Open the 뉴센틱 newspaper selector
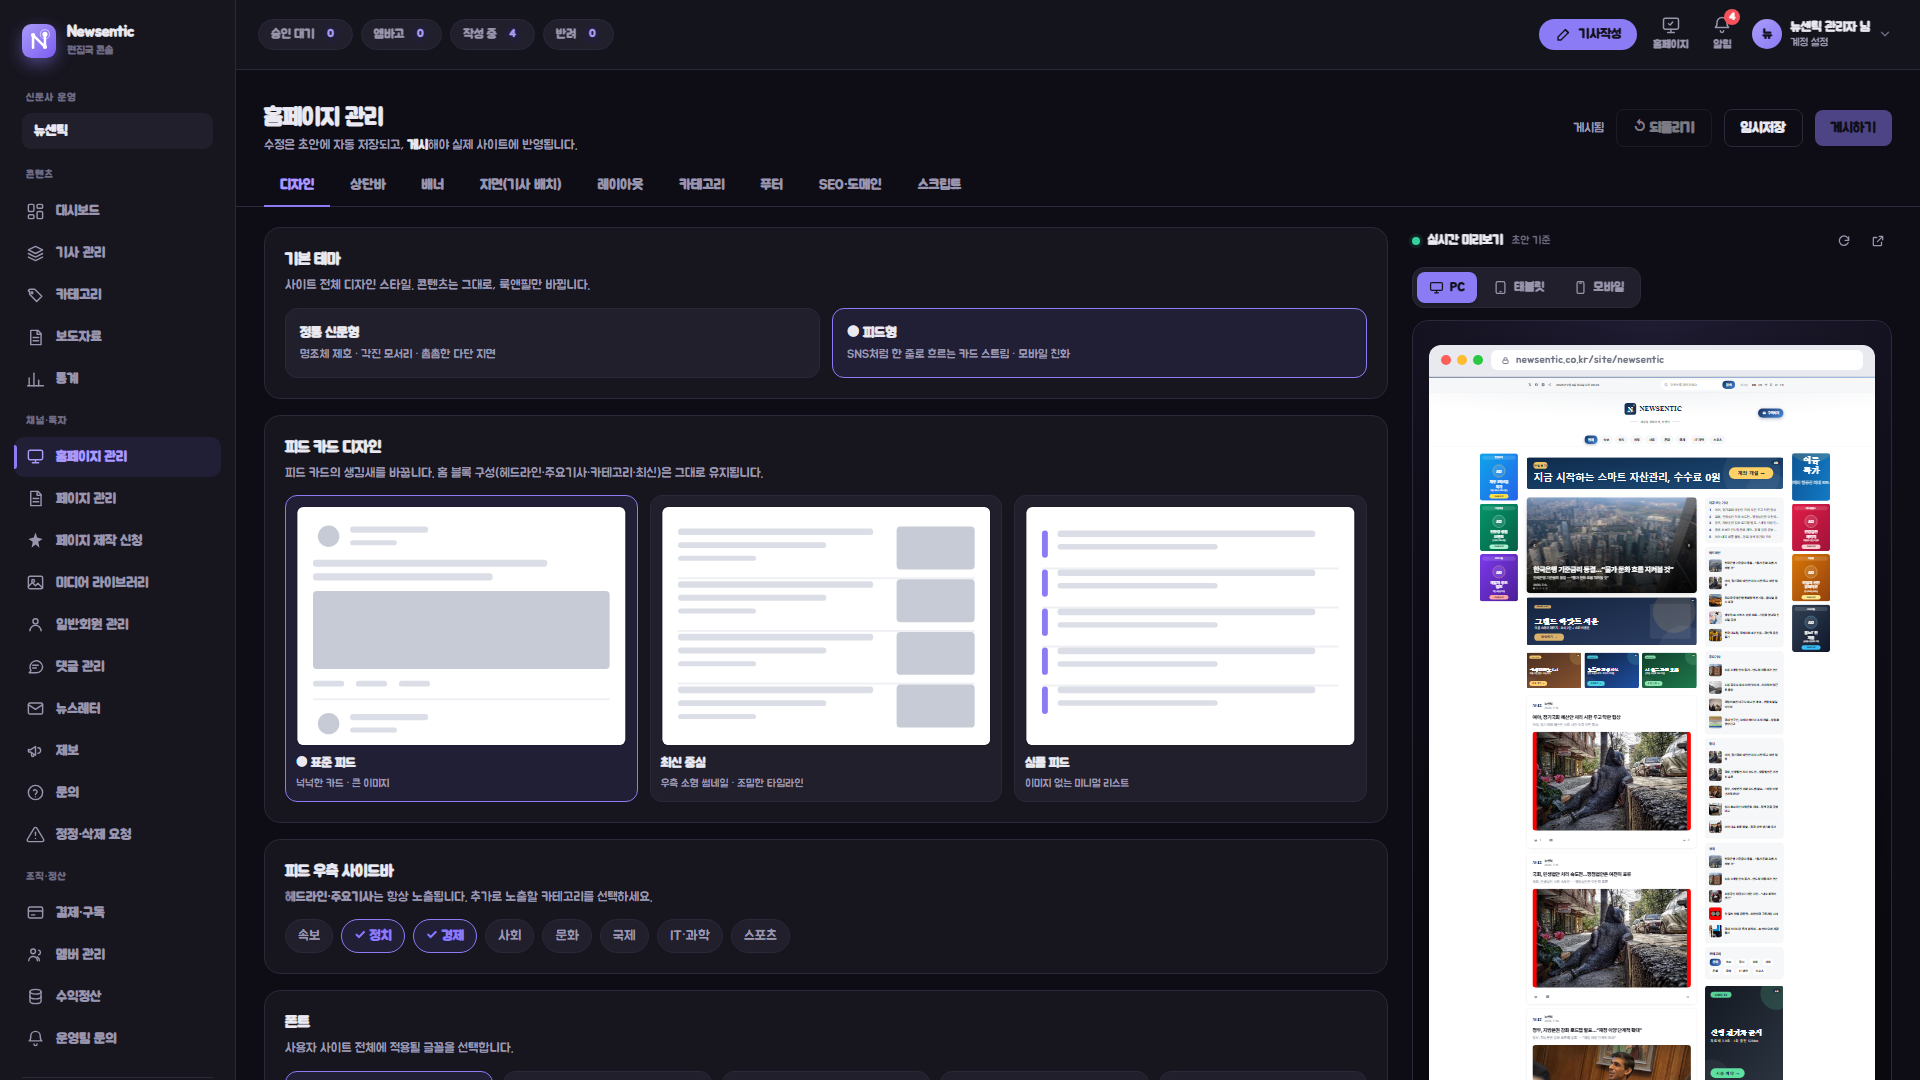This screenshot has height=1080, width=1920. click(x=117, y=131)
